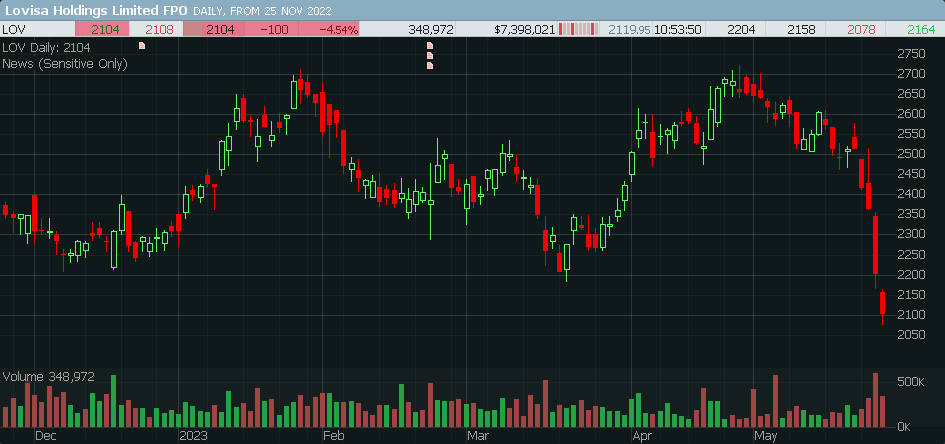Click the 2600 price axis label
This screenshot has width=945, height=444.
click(x=911, y=114)
